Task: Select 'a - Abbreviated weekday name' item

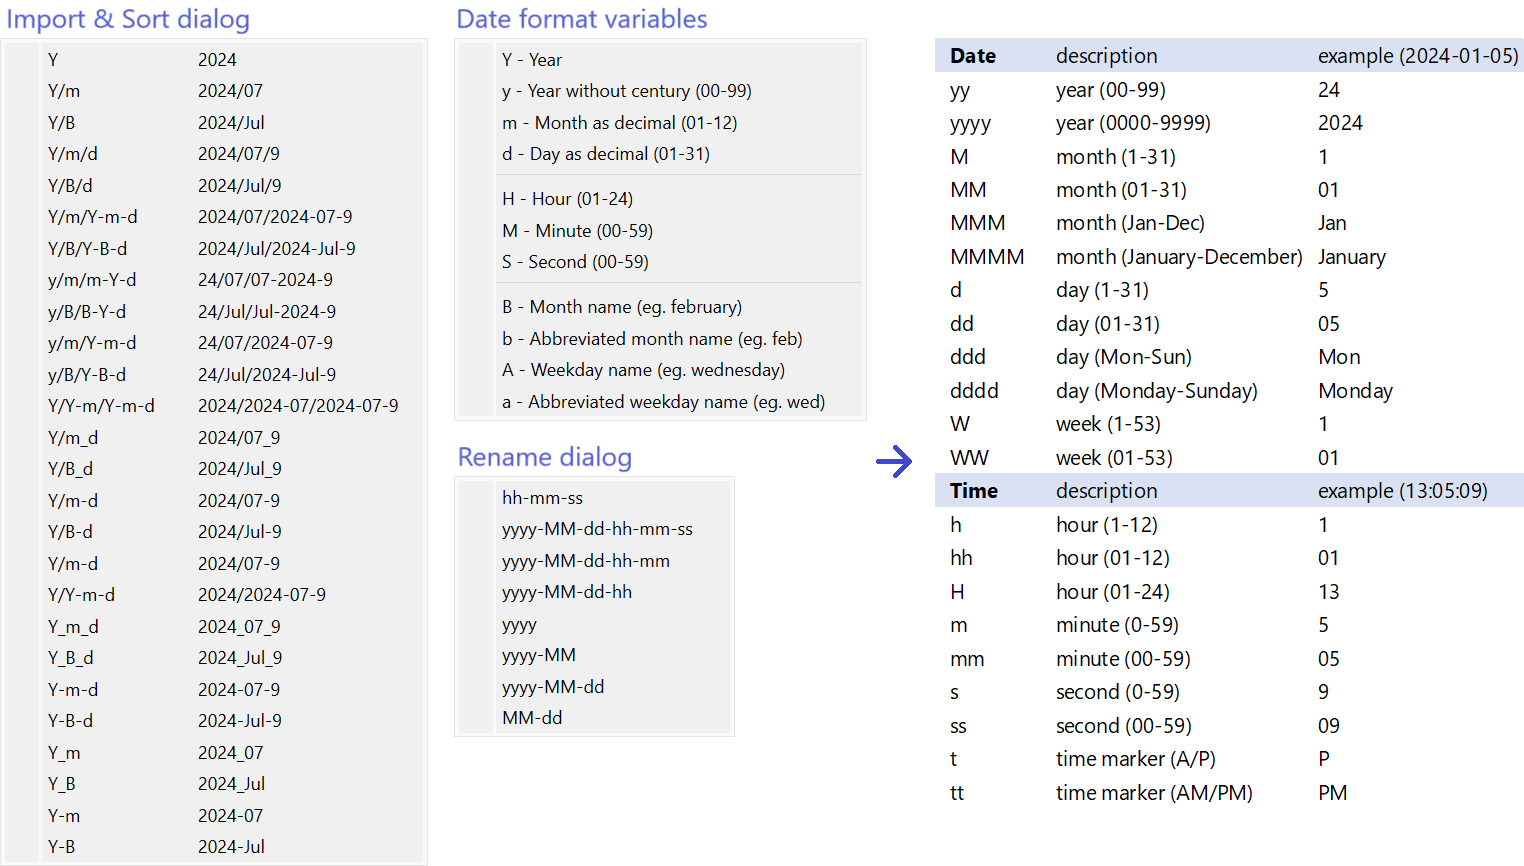Action: pyautogui.click(x=663, y=402)
